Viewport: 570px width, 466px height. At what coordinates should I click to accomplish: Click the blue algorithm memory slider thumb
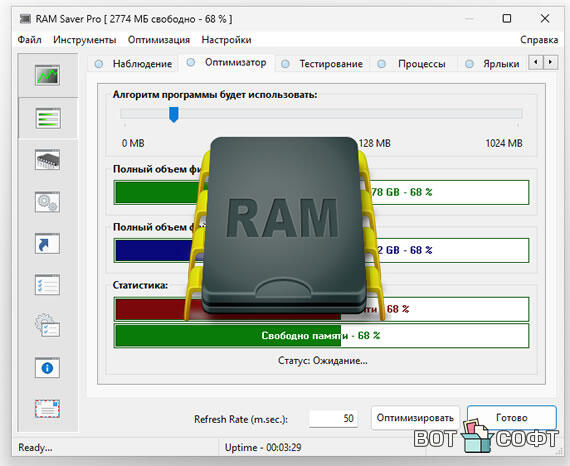tap(174, 115)
